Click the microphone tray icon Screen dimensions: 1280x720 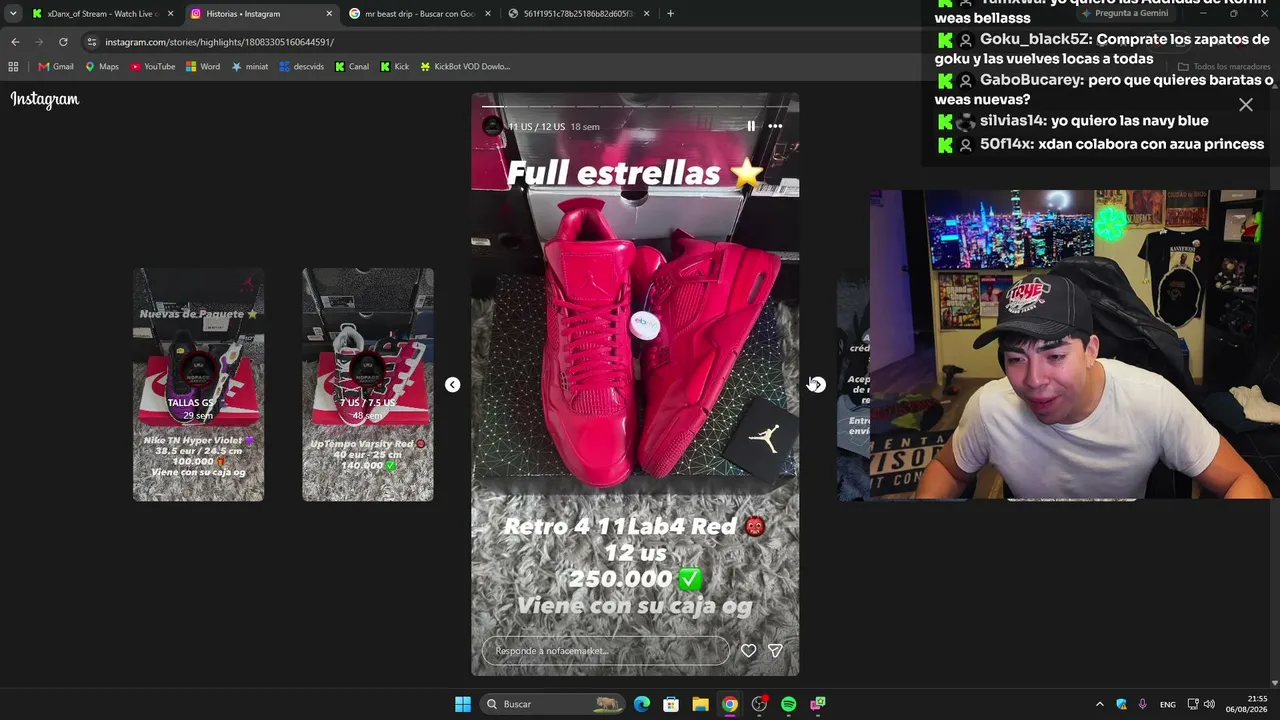(x=1143, y=704)
